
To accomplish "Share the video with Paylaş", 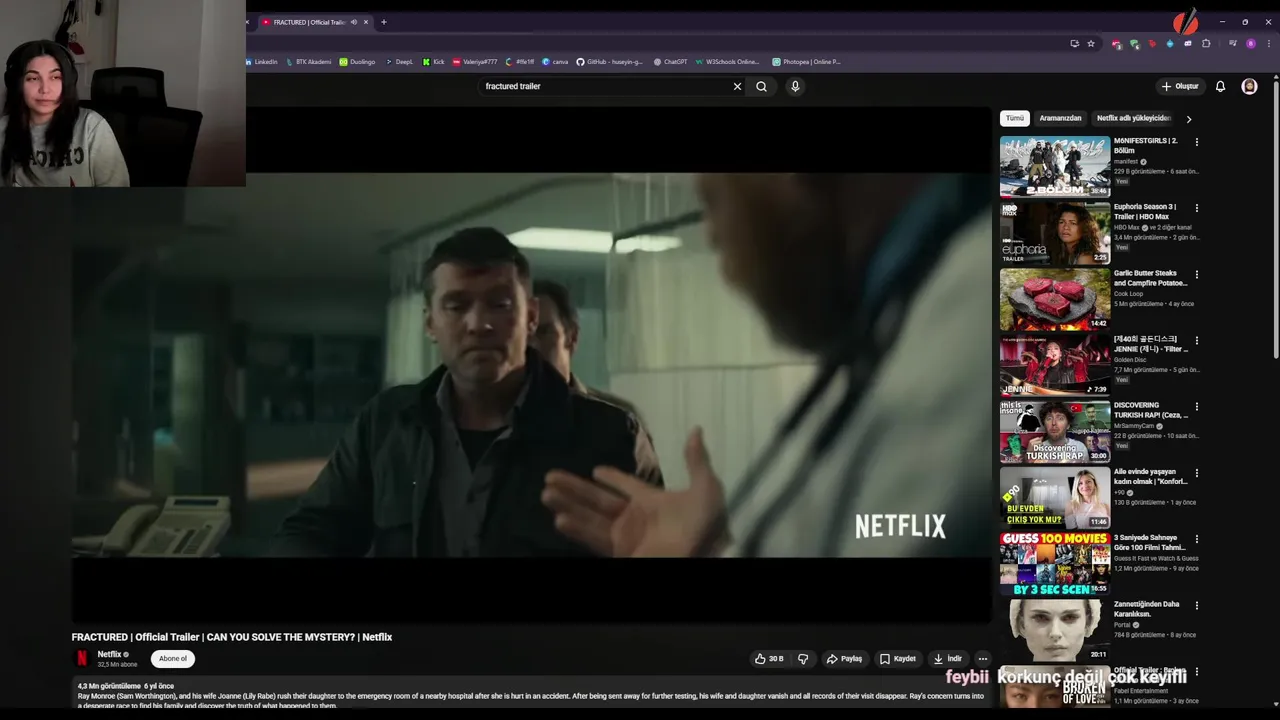I will (844, 659).
